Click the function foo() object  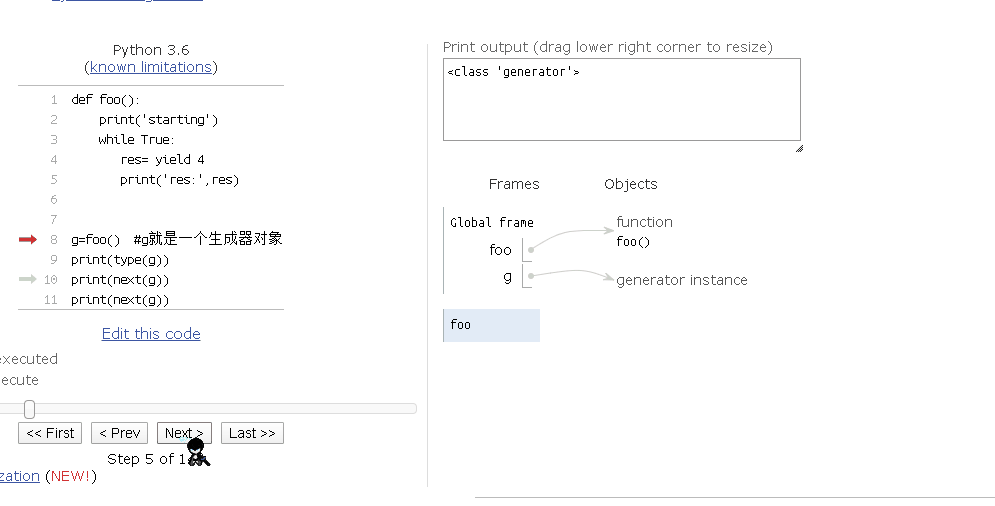[x=644, y=231]
